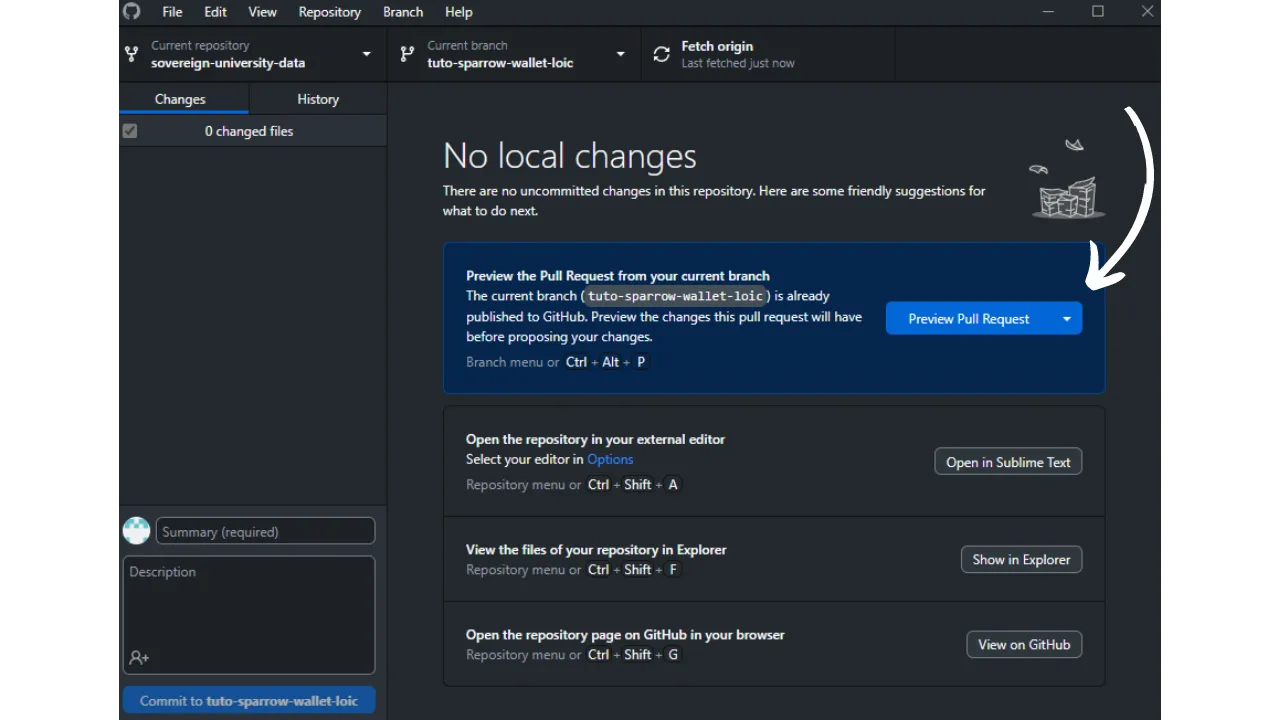Expand the Current branch dropdown
Image resolution: width=1280 pixels, height=720 pixels.
[x=620, y=54]
